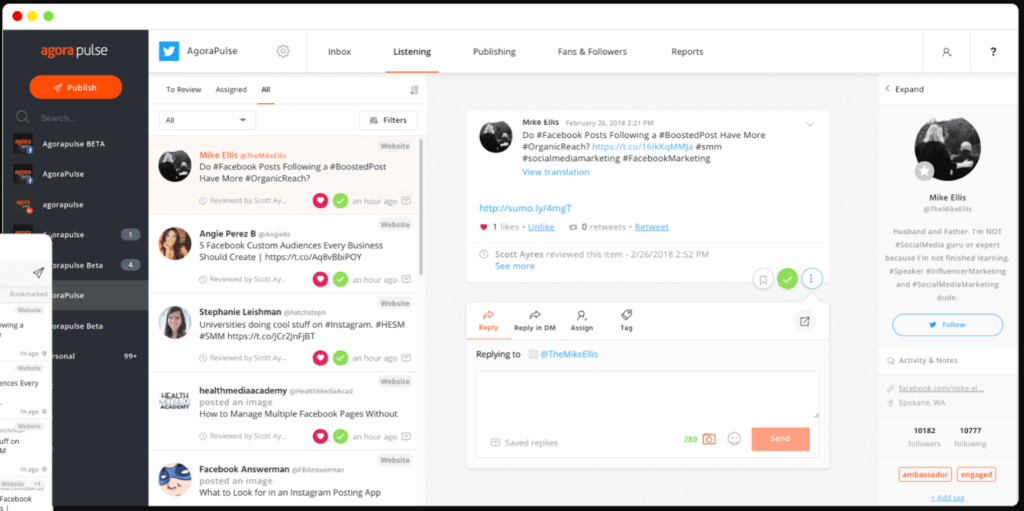Viewport: 1024px width, 511px height.
Task: Open the Saved replies menu
Action: (x=524, y=442)
